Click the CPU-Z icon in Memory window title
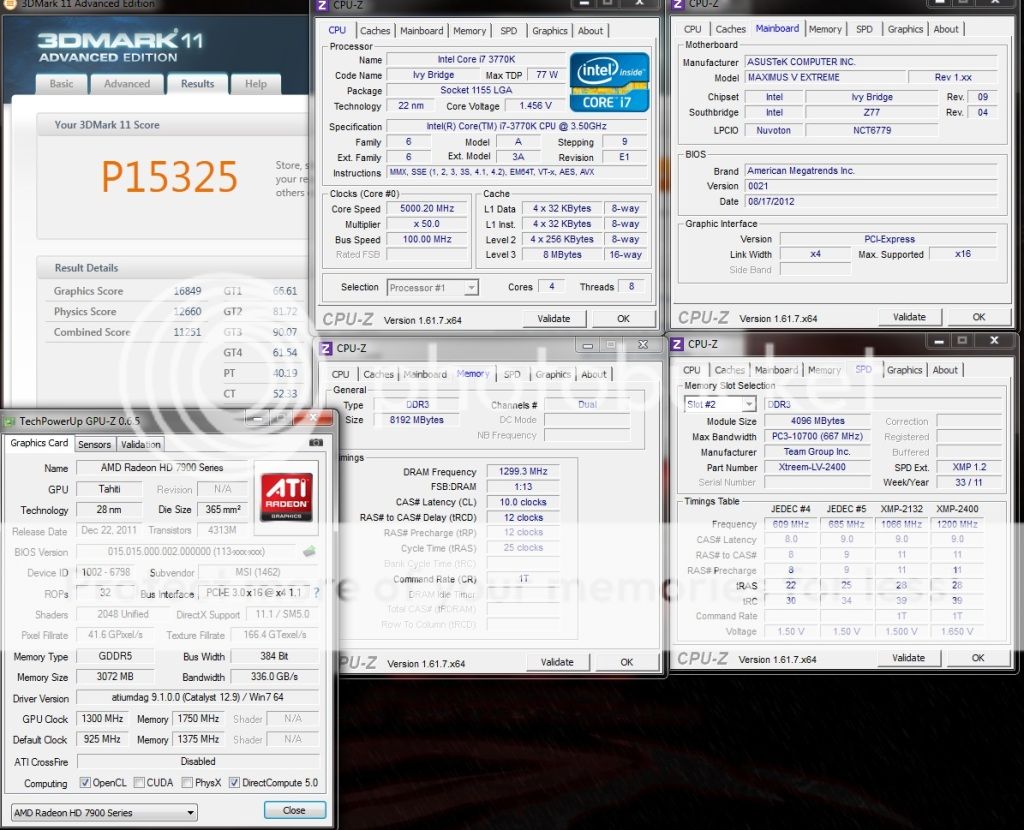Image resolution: width=1024 pixels, height=830 pixels. (324, 348)
